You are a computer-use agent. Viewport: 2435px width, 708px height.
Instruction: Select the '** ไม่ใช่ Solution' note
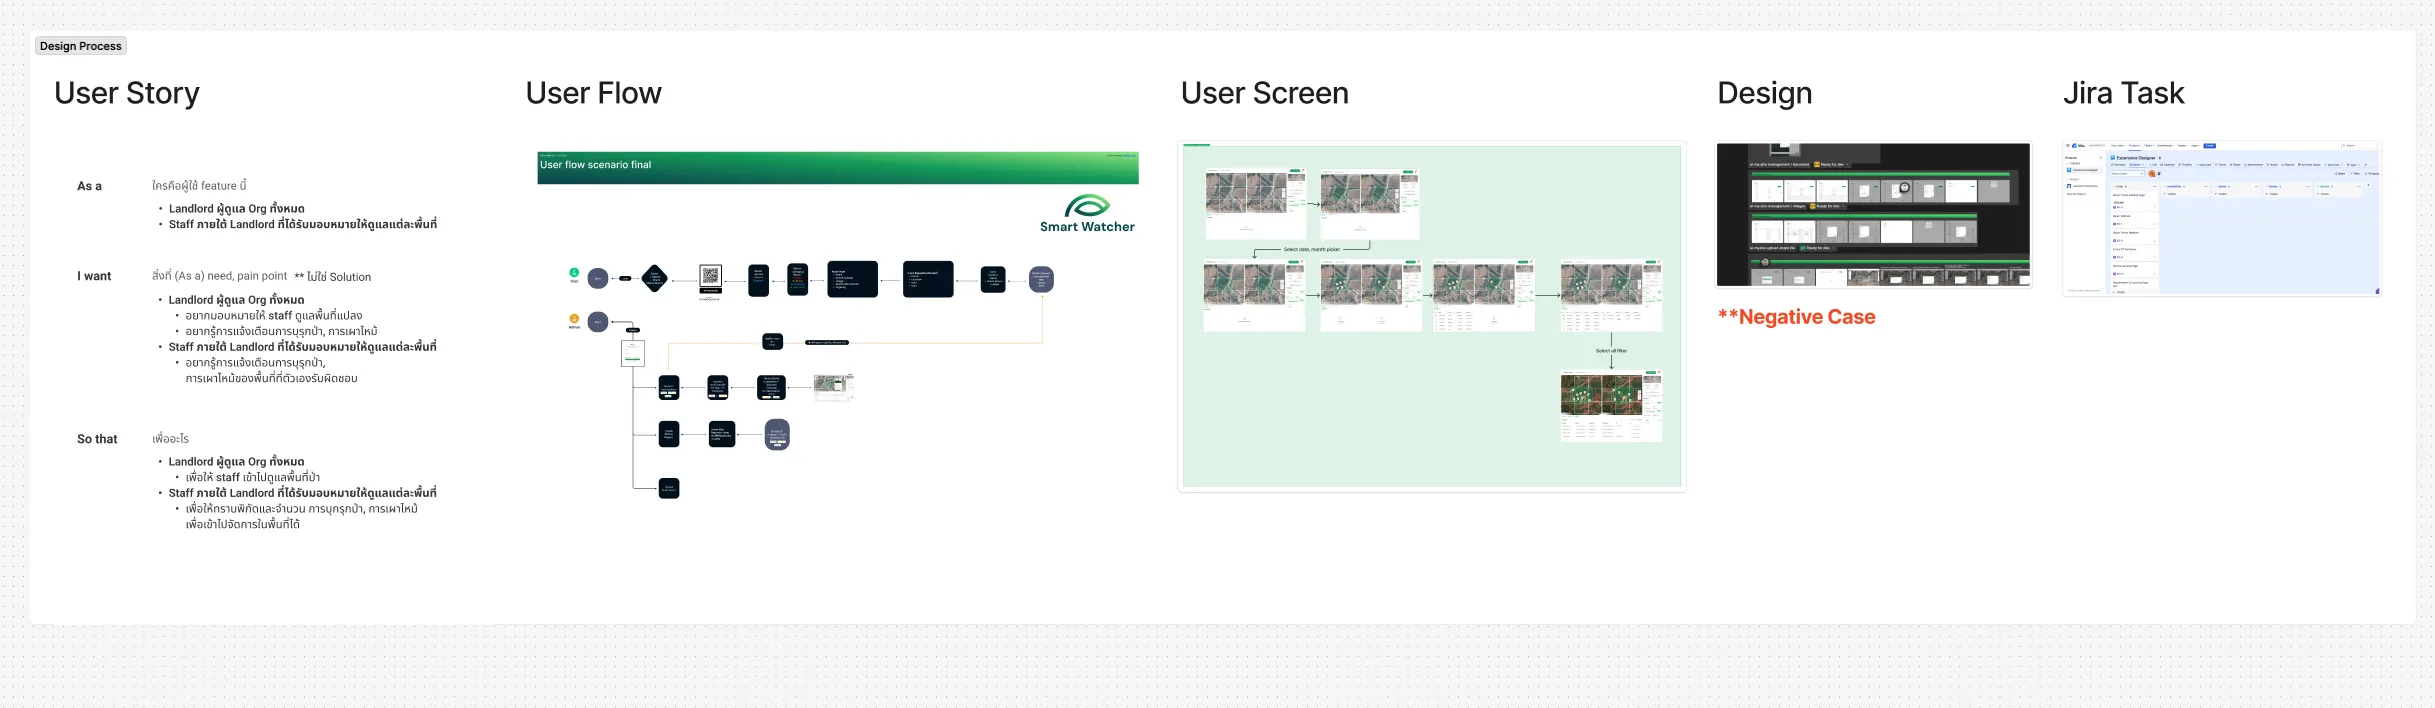click(333, 277)
